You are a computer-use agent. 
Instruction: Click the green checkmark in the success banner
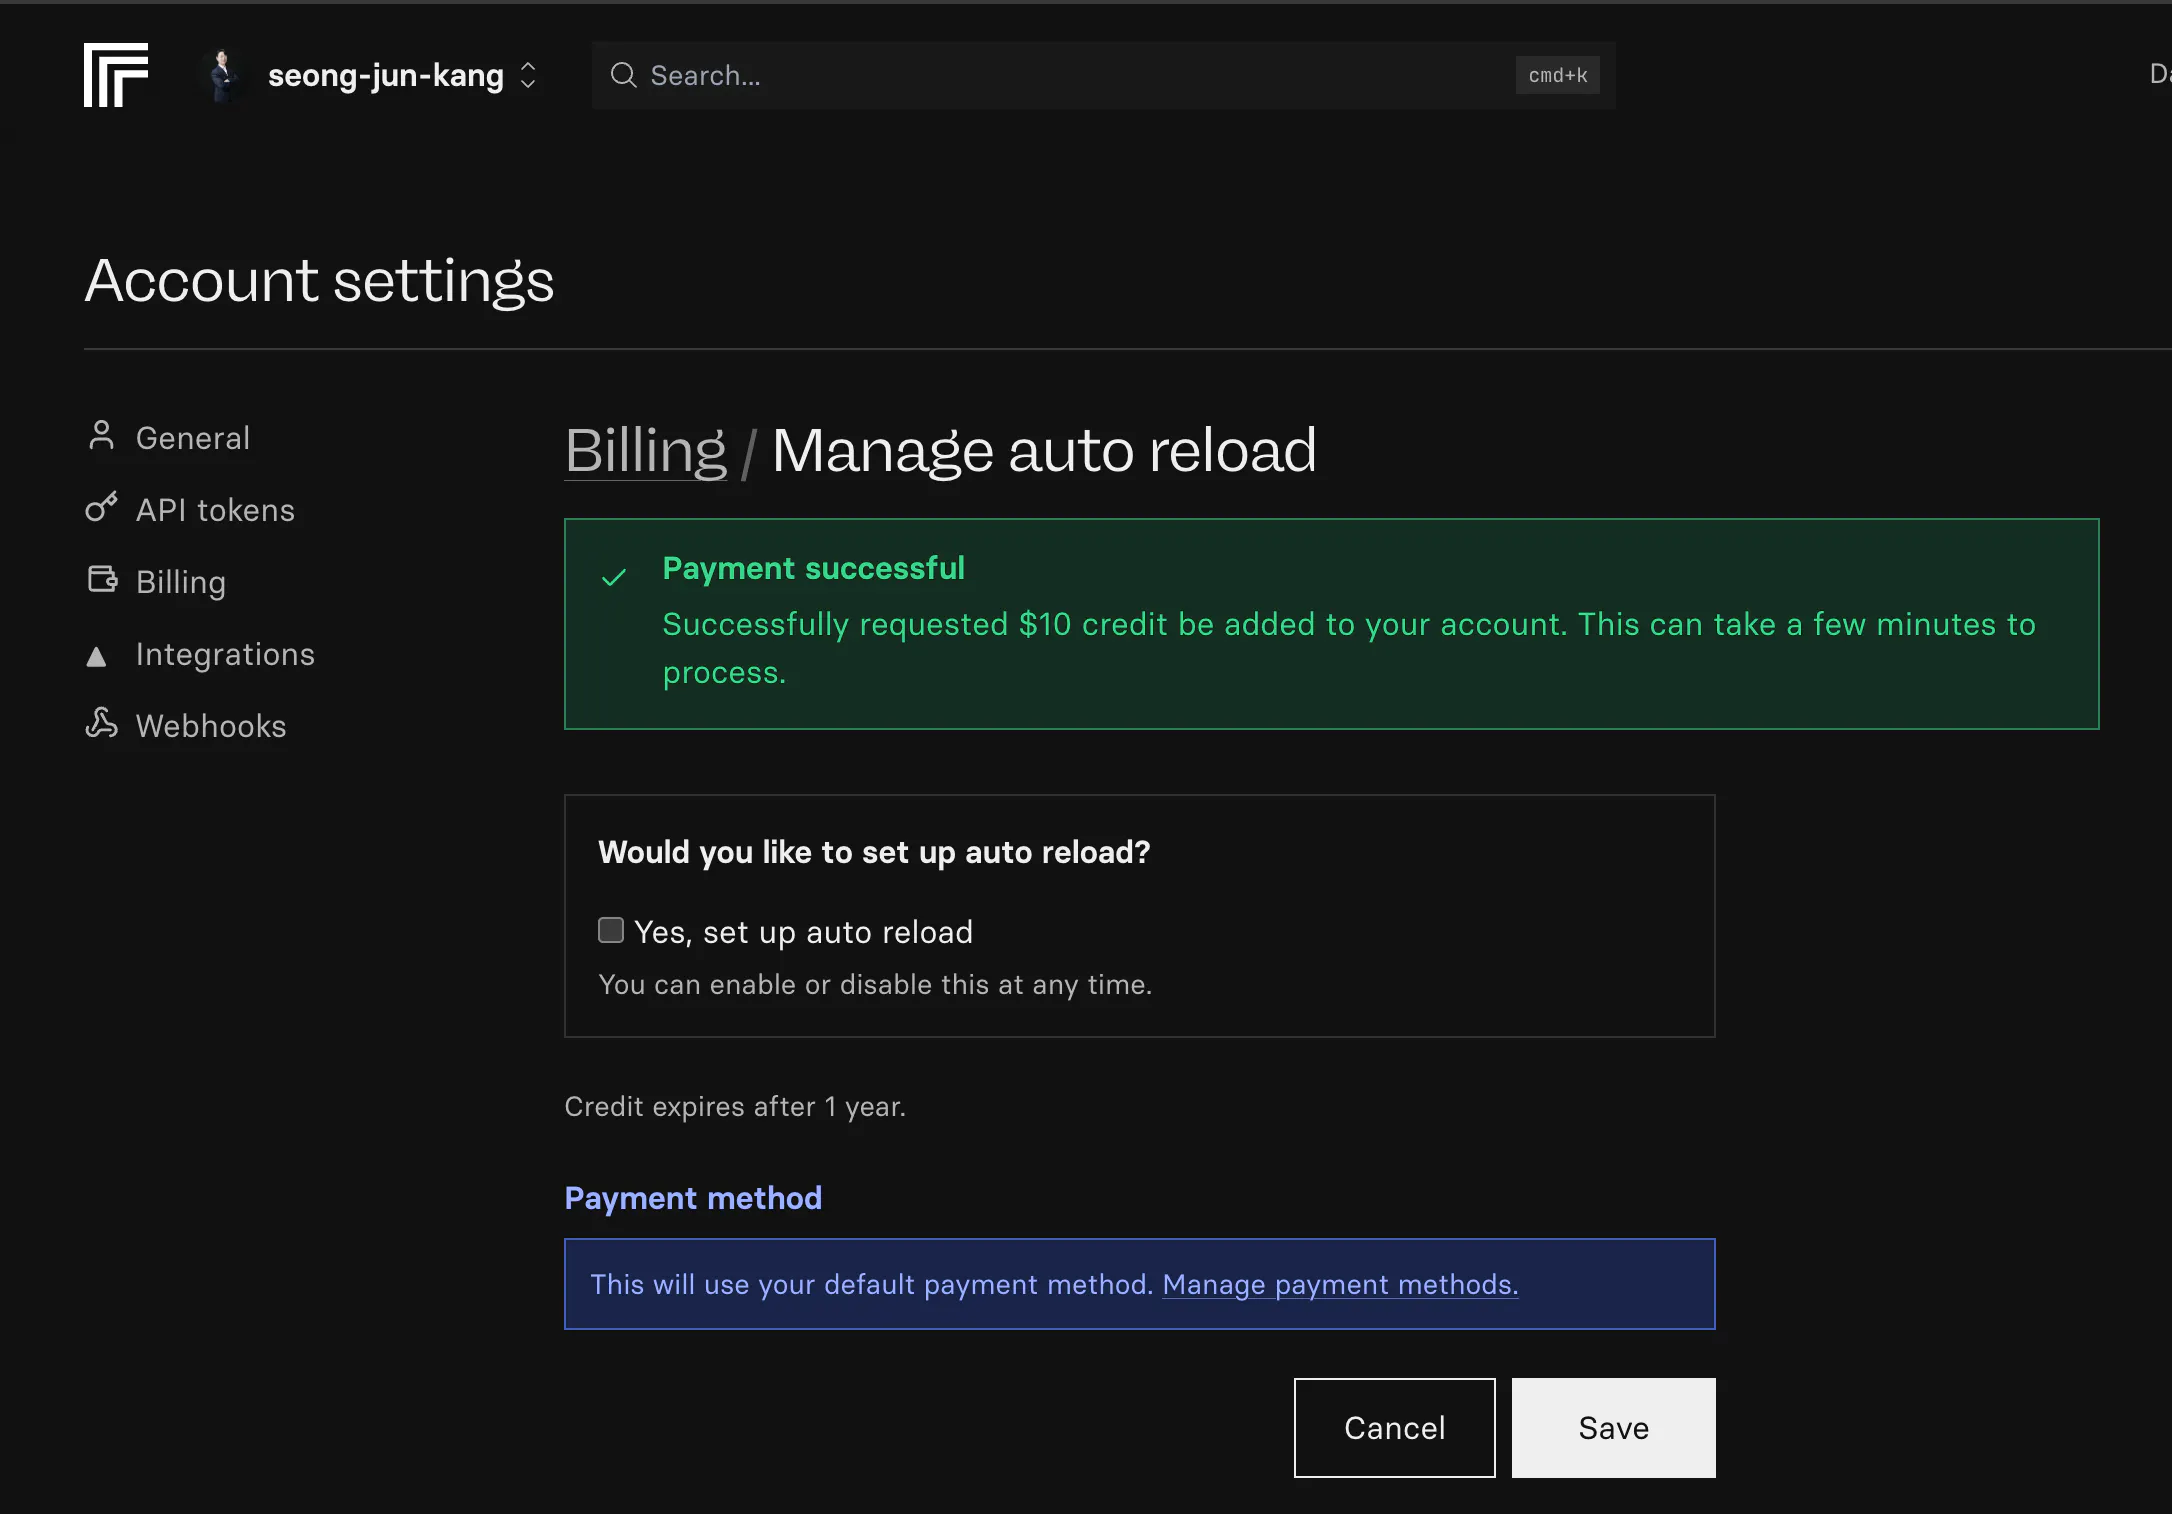tap(612, 578)
